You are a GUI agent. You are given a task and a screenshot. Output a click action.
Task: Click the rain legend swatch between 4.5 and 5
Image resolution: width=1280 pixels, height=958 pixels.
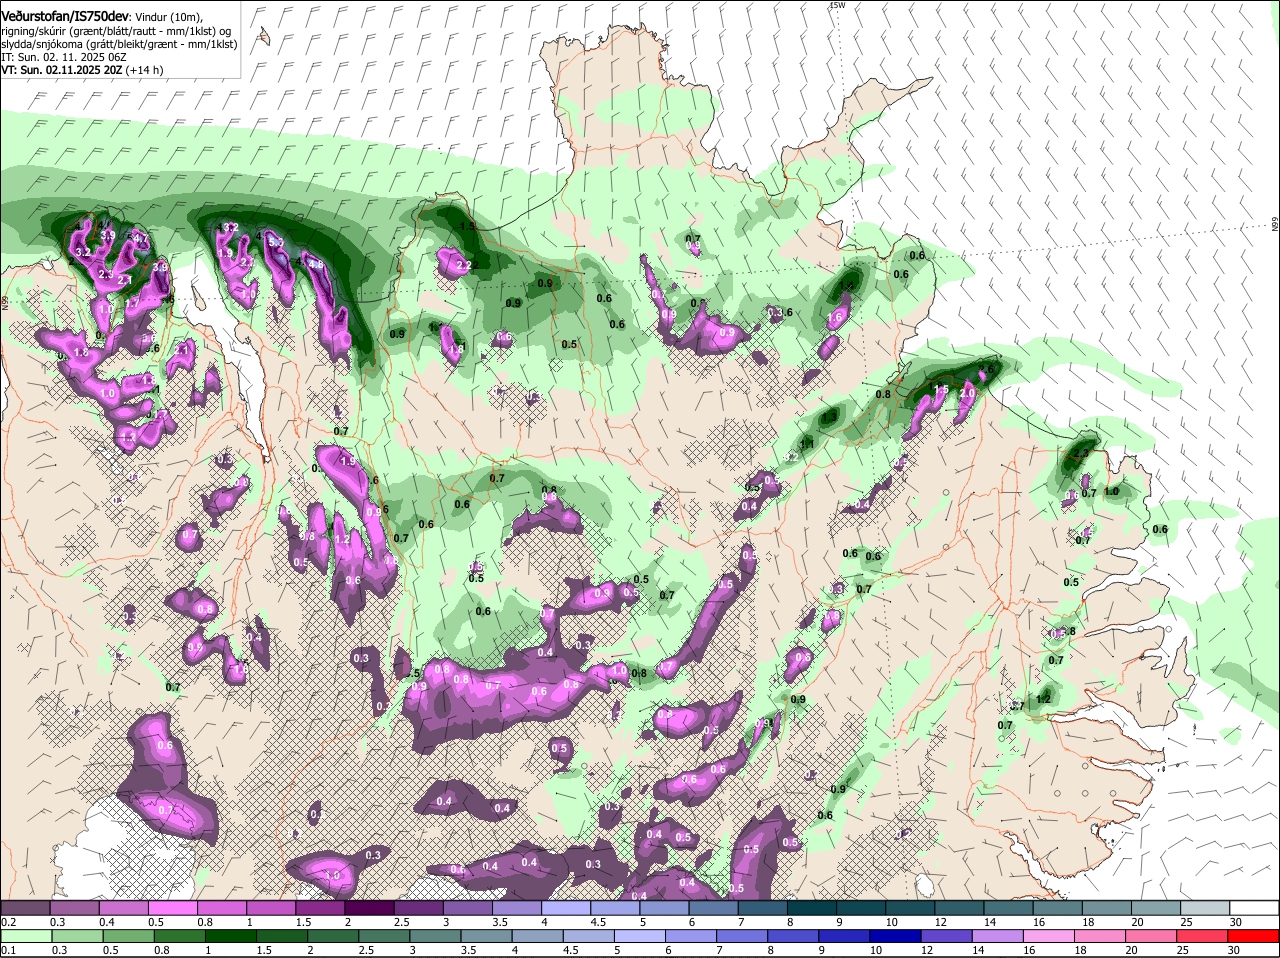[591, 936]
